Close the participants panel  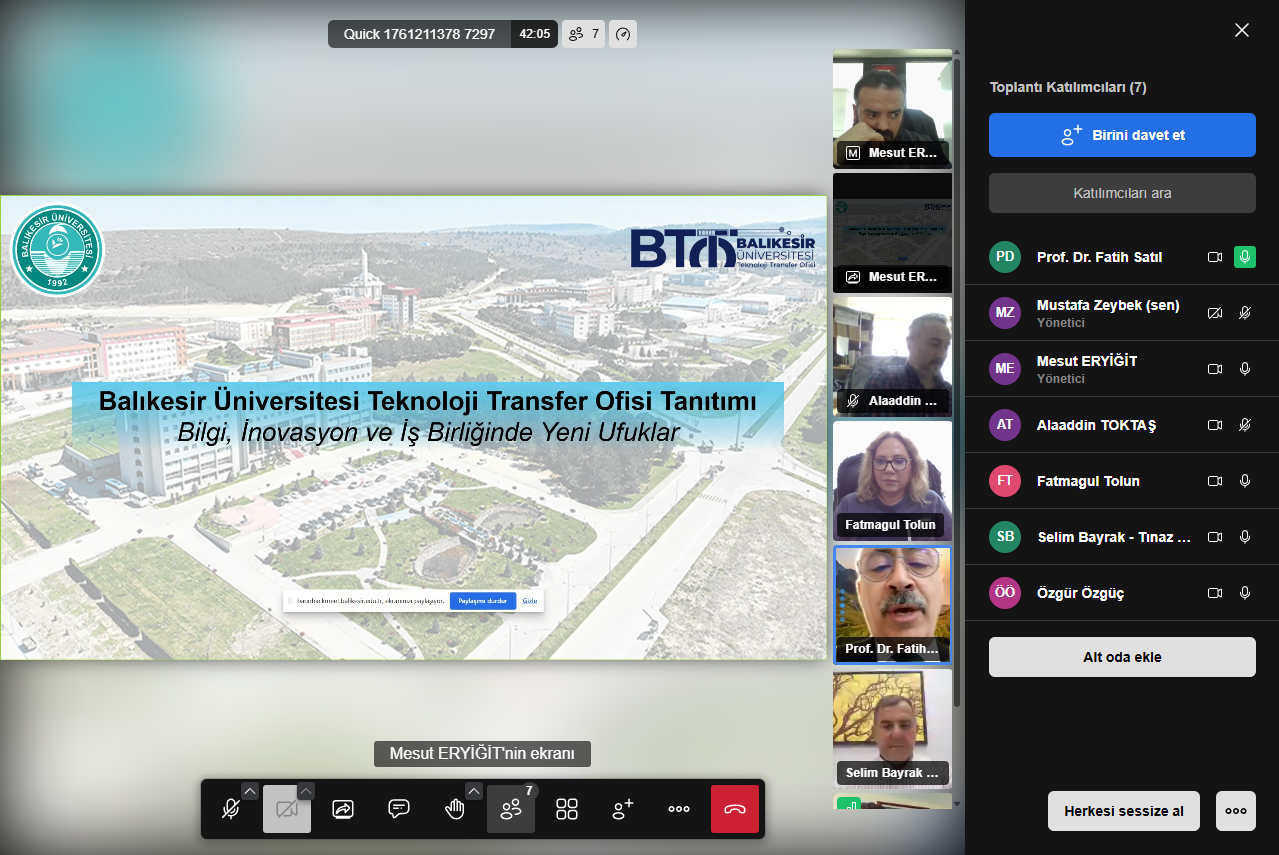(1242, 30)
